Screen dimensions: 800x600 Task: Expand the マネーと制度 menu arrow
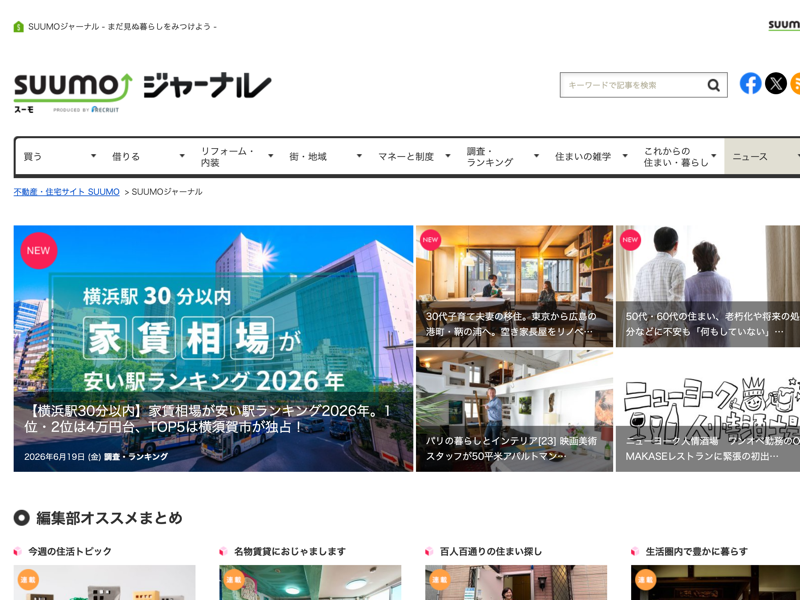pyautogui.click(x=447, y=156)
